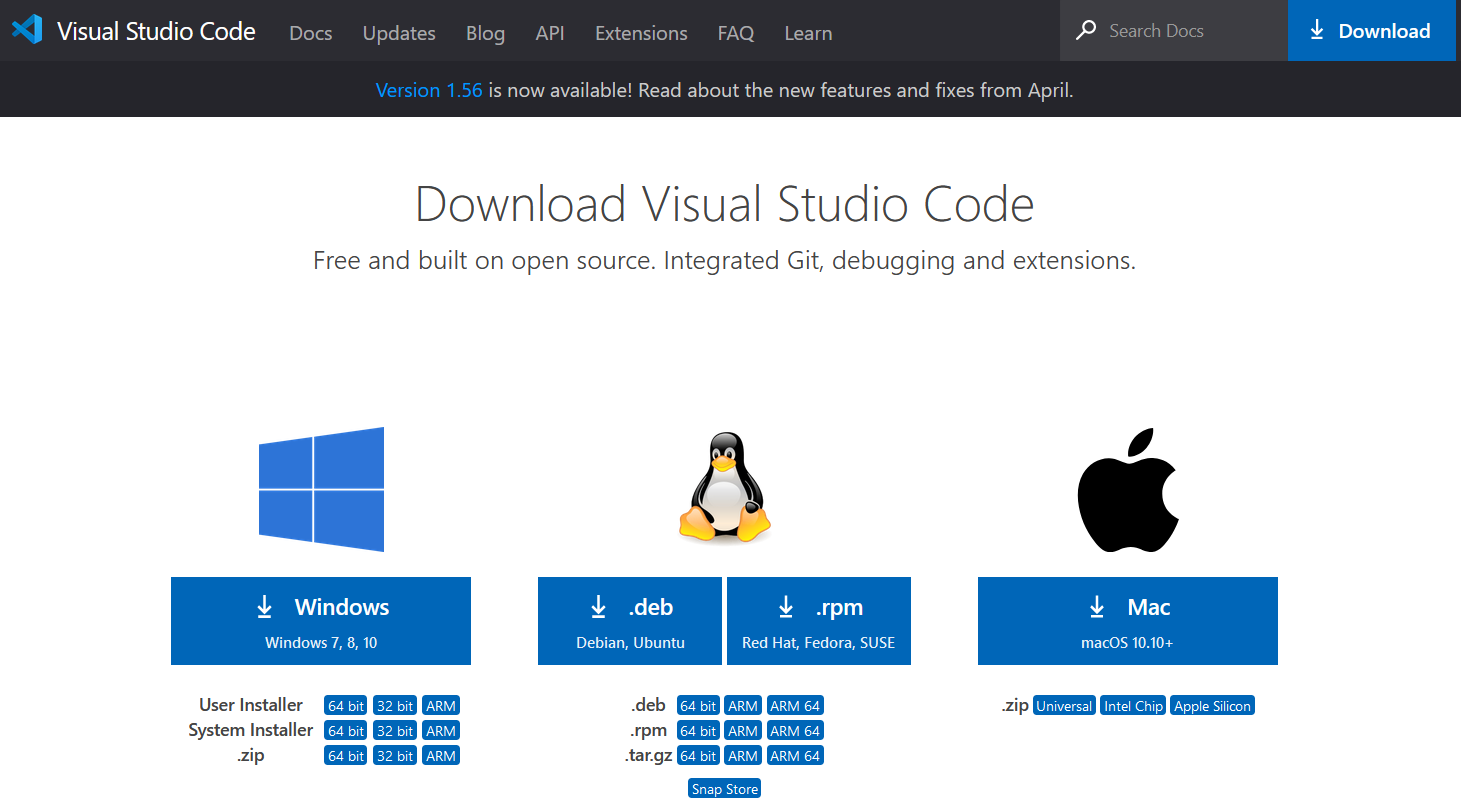Open the Version 1.56 release notes link
Image resolution: width=1461 pixels, height=808 pixels.
click(x=429, y=90)
